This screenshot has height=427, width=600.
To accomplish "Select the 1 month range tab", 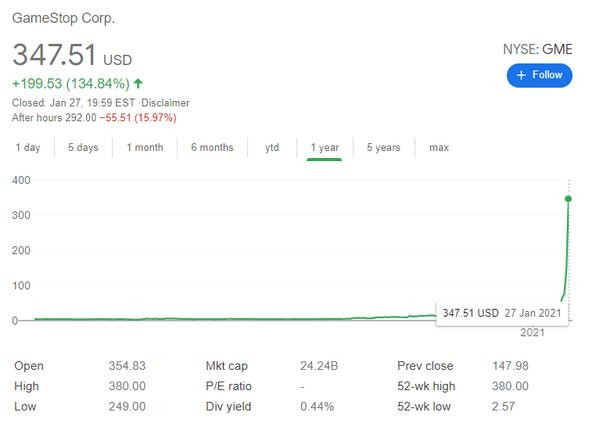I will [145, 147].
